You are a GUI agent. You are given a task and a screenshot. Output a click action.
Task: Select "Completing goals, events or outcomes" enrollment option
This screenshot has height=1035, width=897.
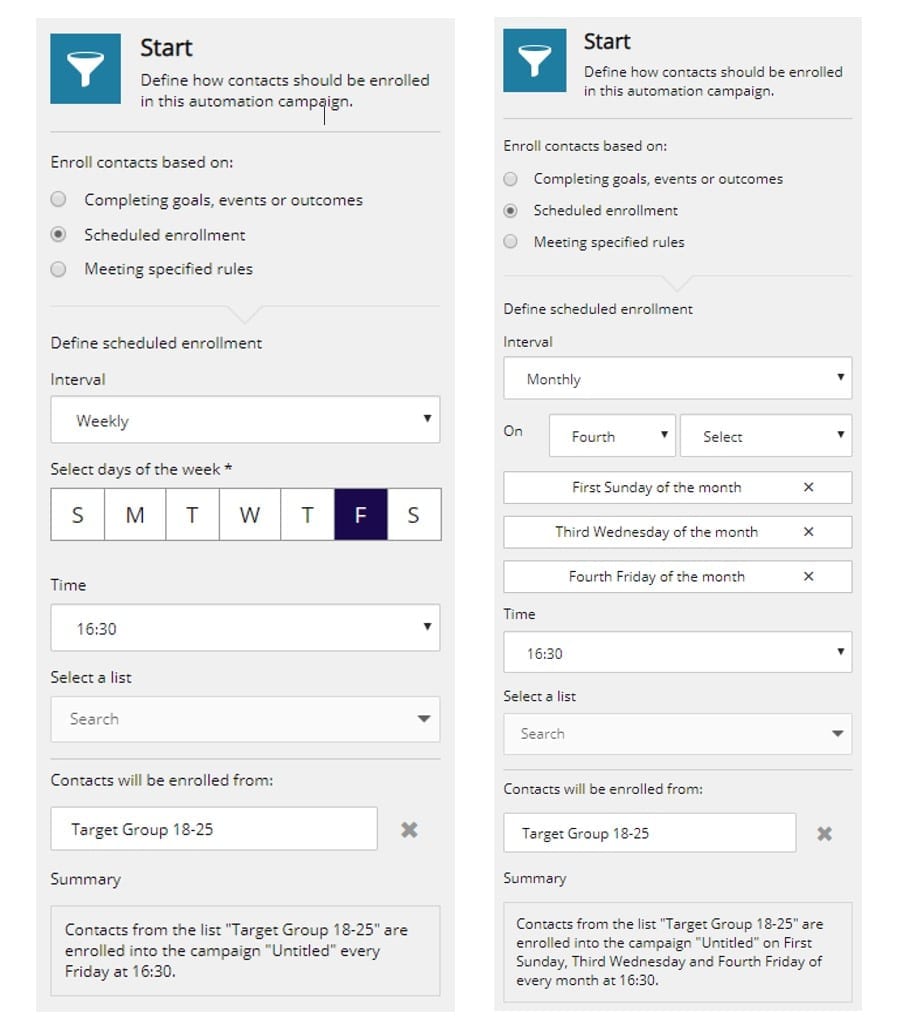pos(58,200)
